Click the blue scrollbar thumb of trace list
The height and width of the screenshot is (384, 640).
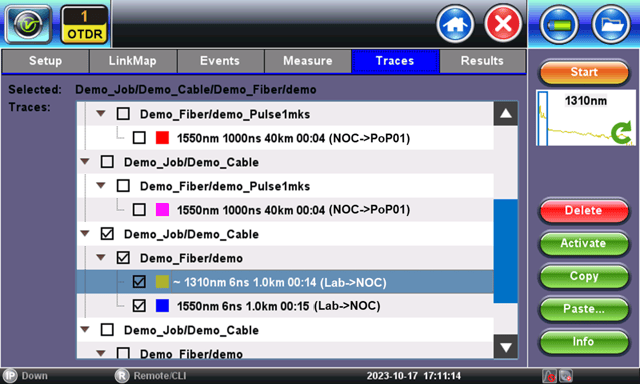point(506,251)
